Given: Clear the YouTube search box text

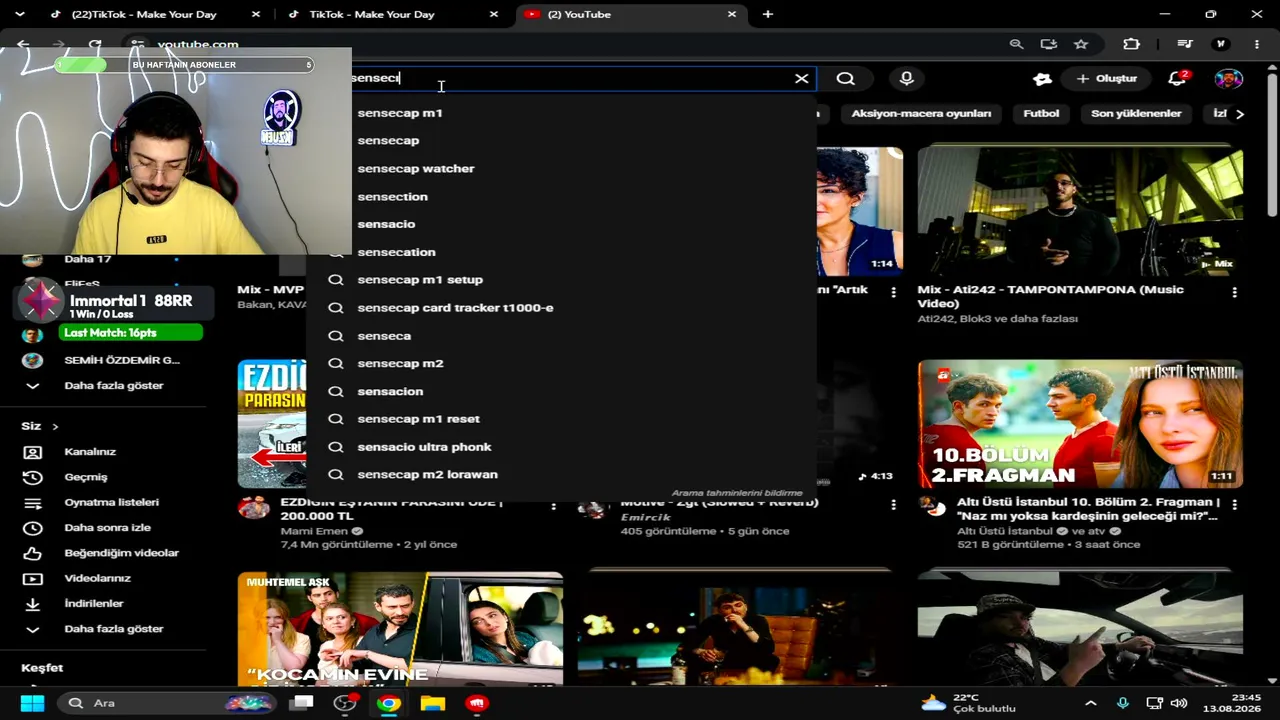Looking at the screenshot, I should 801,78.
